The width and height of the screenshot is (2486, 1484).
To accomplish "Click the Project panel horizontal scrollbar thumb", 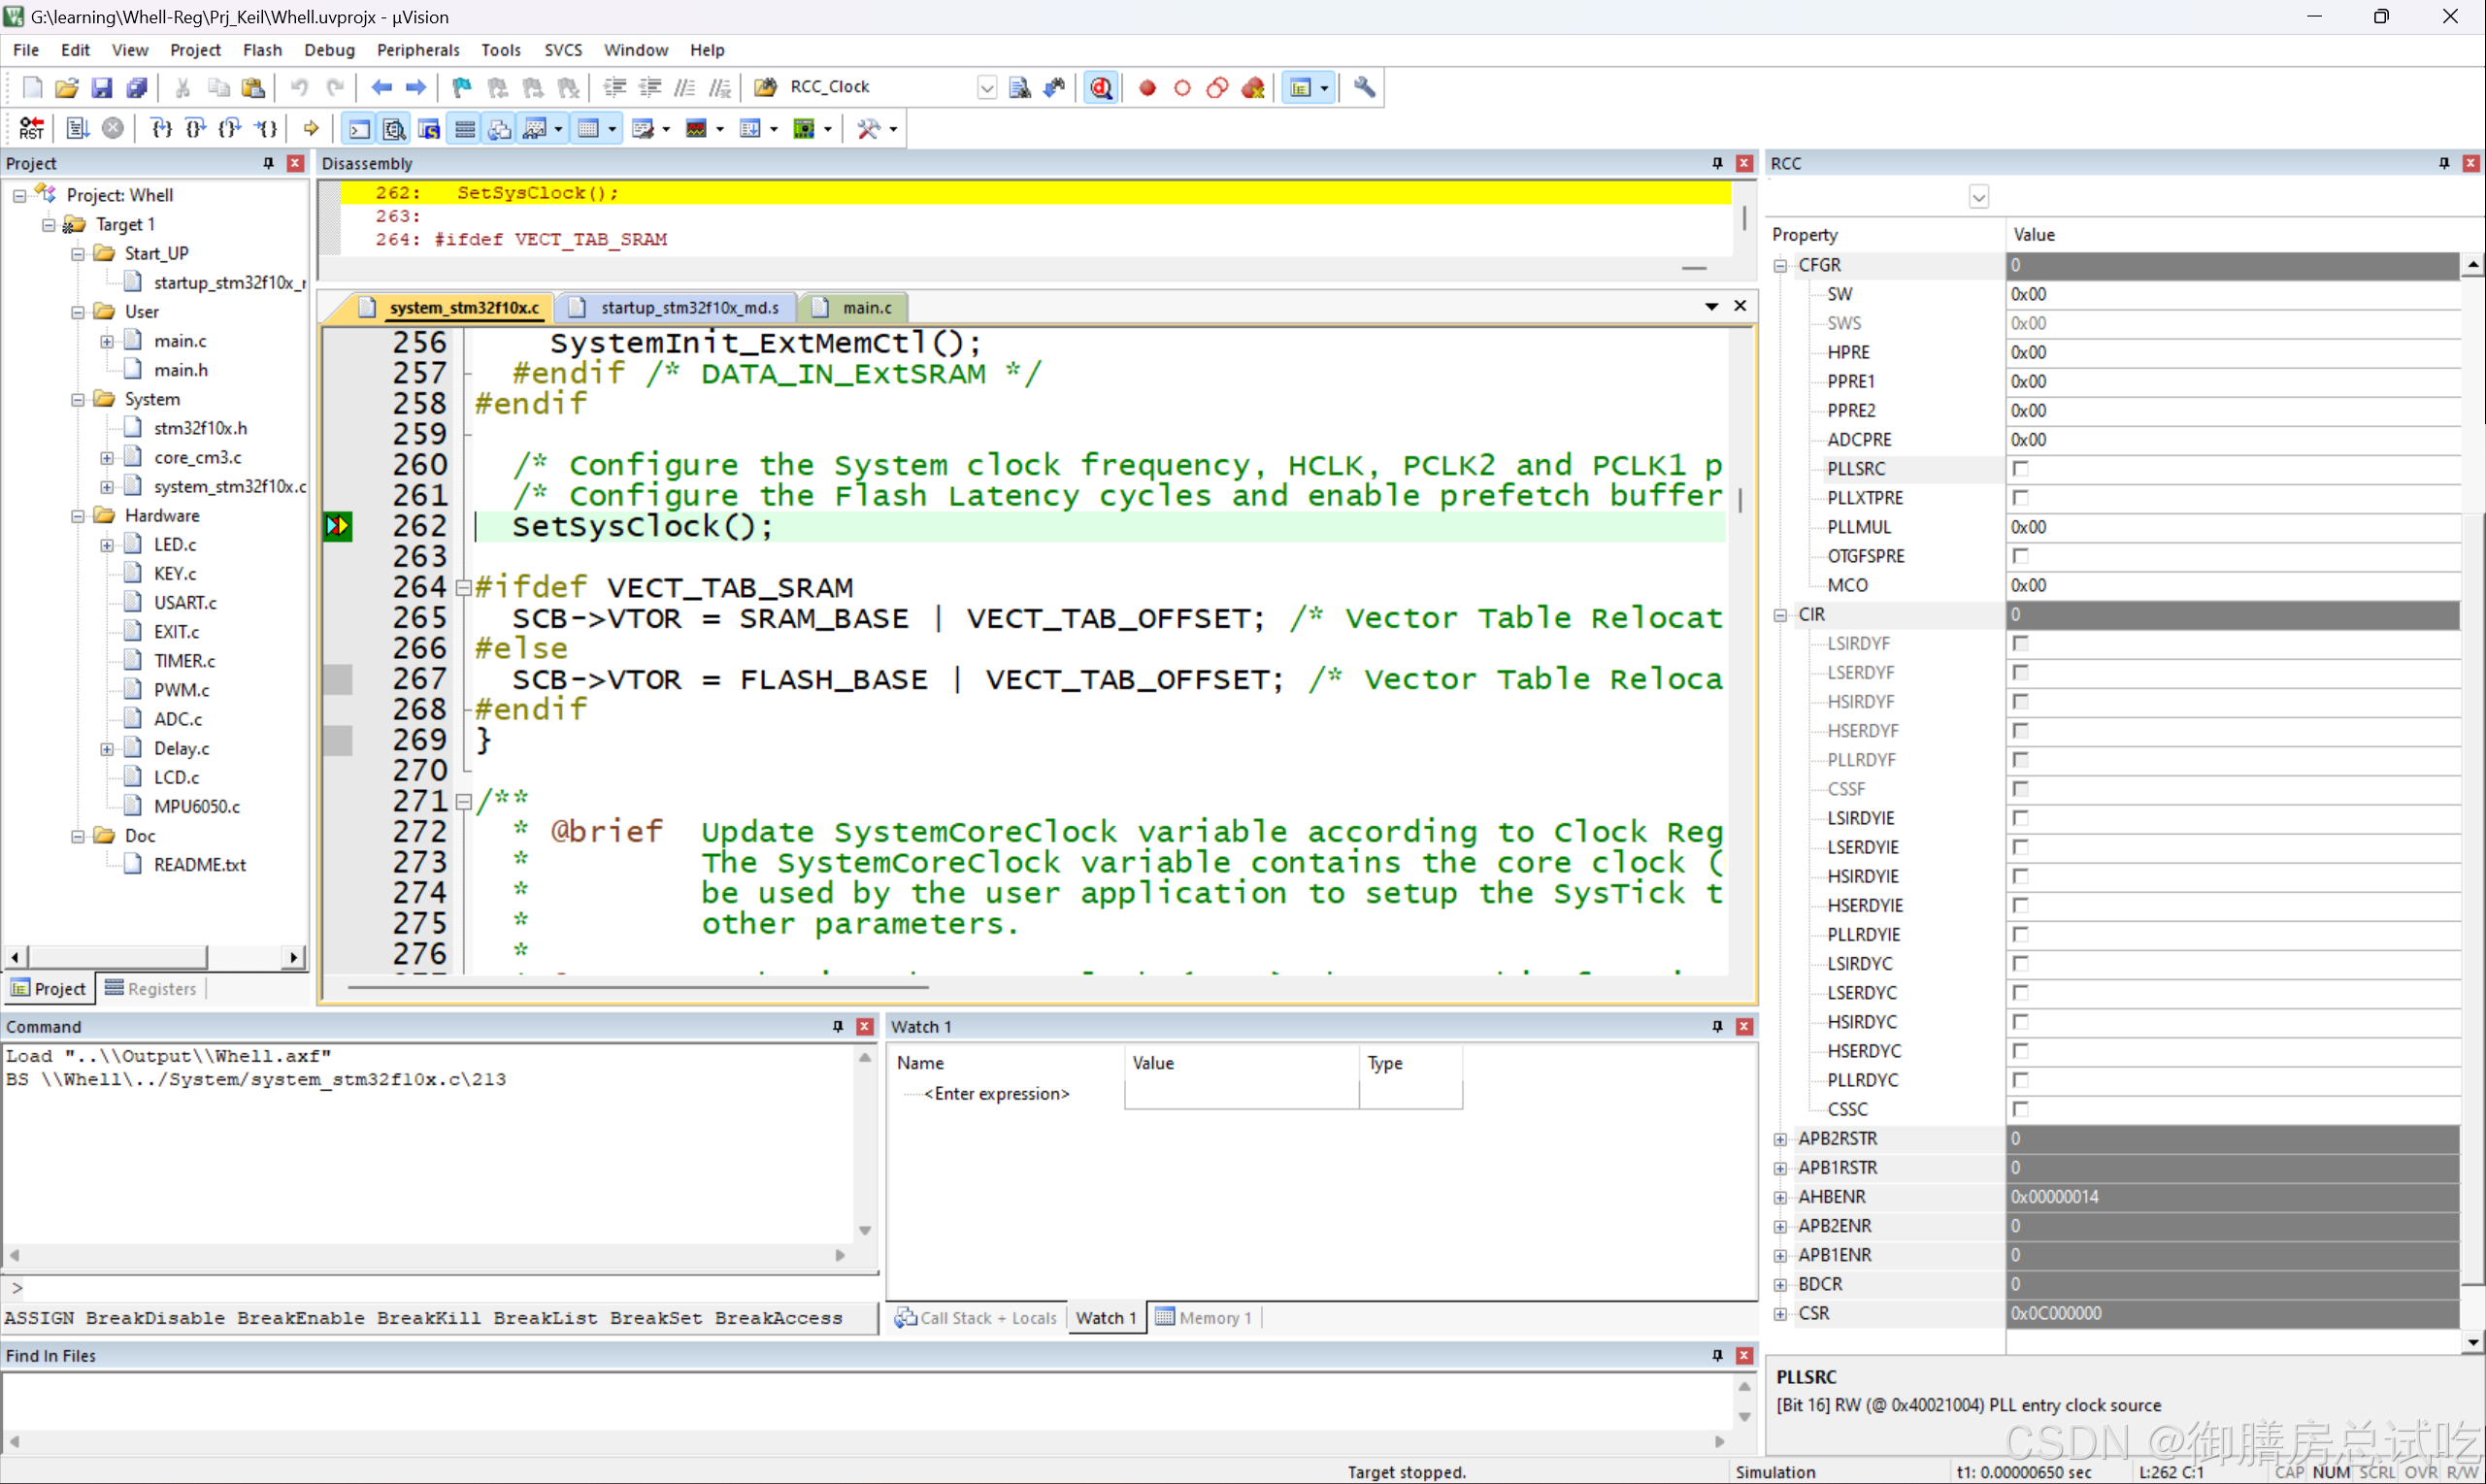I will [117, 957].
